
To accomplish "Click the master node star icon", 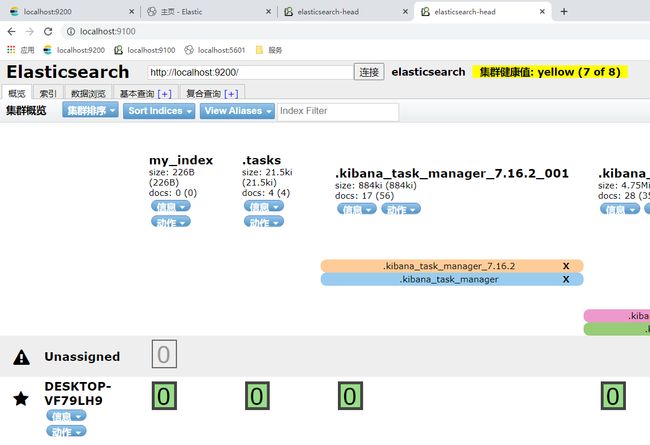I will point(21,399).
